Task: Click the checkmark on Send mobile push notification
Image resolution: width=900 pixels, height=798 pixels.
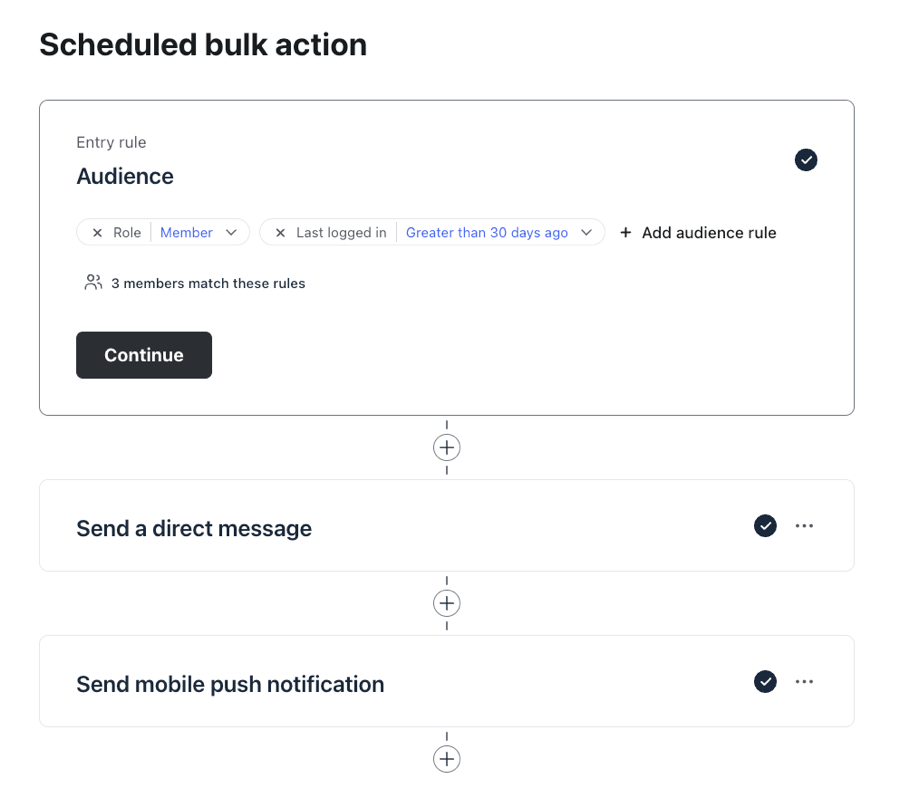Action: tap(765, 682)
